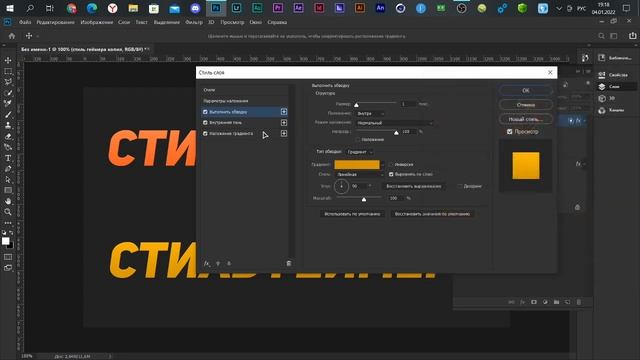Open the Blend Mode dropdown

[394, 123]
